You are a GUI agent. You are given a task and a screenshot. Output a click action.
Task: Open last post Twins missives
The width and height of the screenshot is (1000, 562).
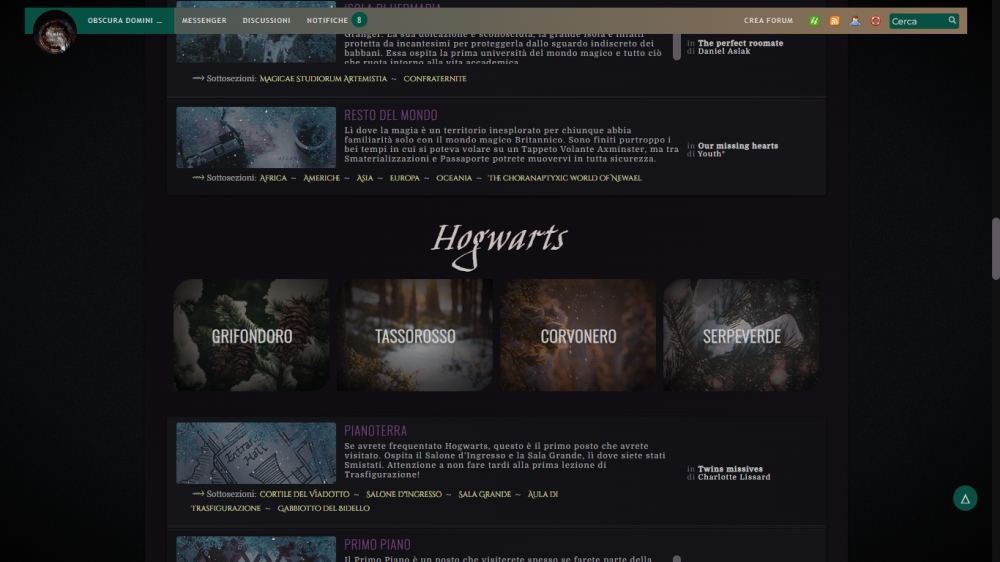pos(730,469)
